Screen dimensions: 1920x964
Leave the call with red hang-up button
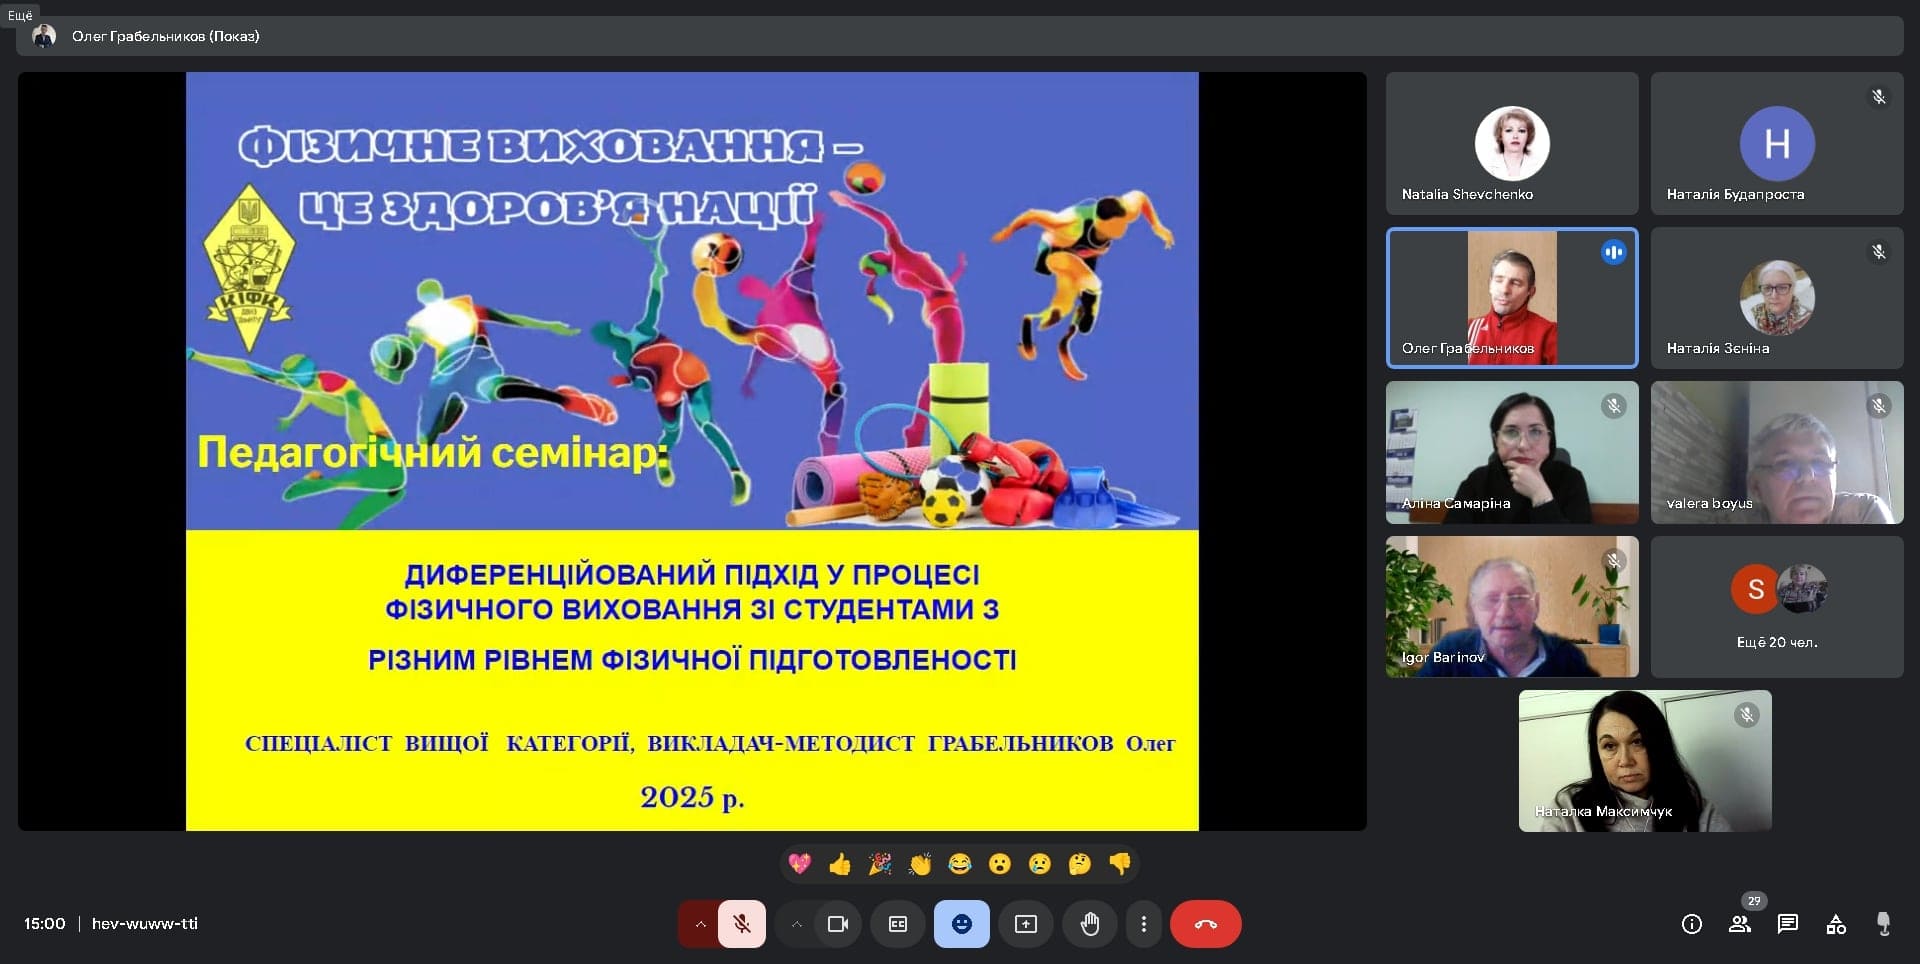pyautogui.click(x=1206, y=924)
